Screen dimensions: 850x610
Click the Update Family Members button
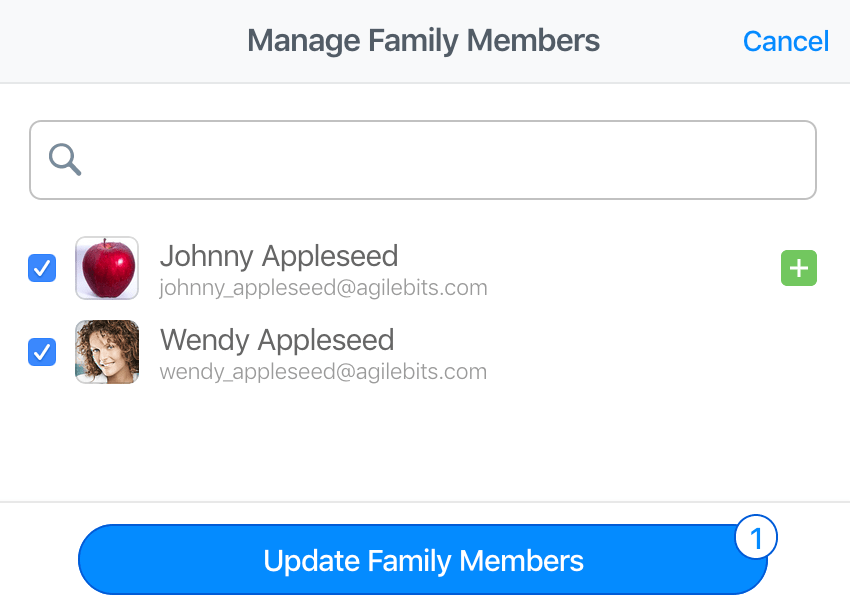tap(423, 560)
